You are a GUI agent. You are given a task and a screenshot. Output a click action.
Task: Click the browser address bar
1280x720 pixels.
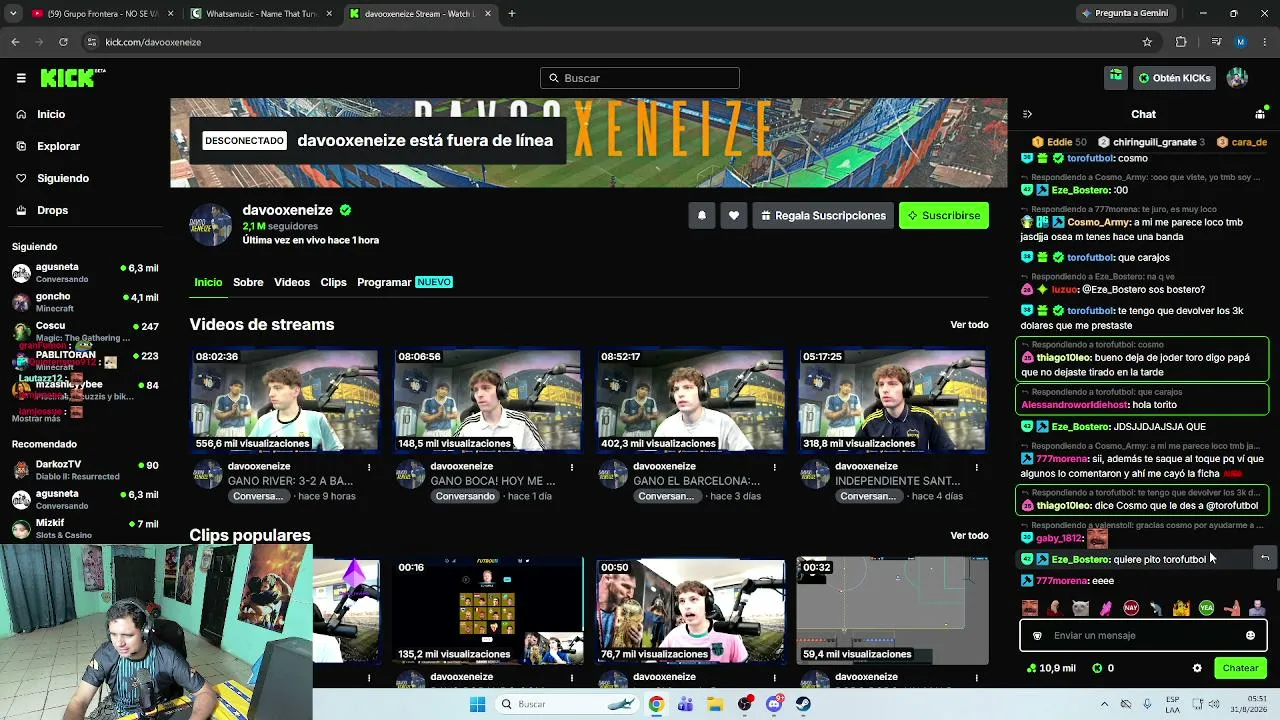620,42
